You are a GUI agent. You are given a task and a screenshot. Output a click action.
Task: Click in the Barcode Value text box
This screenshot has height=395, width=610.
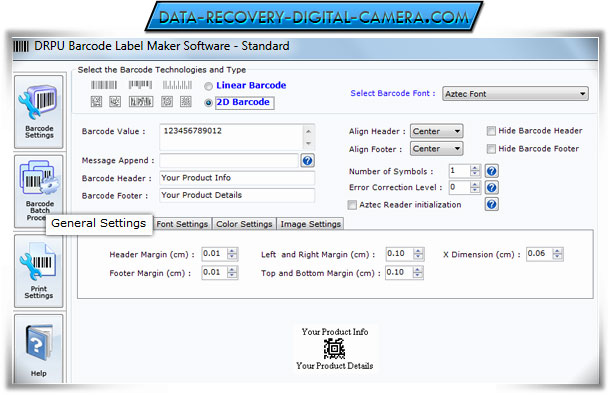tap(231, 137)
